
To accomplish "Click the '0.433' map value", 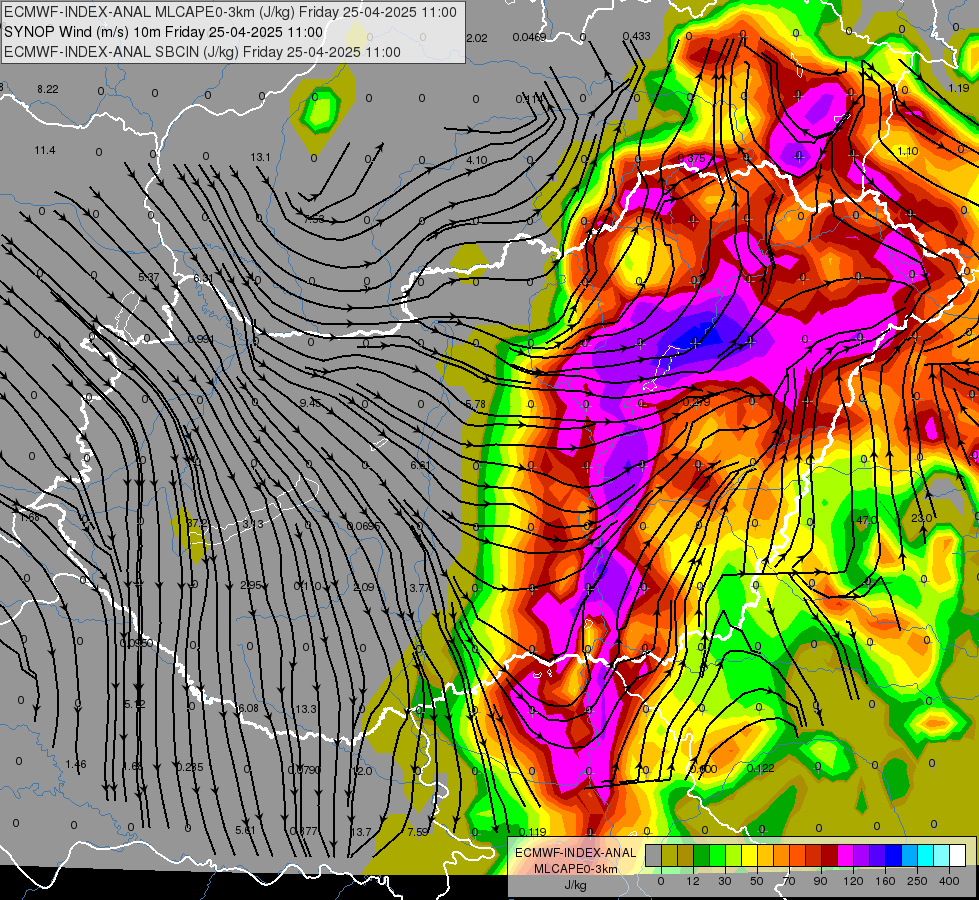I will (637, 36).
